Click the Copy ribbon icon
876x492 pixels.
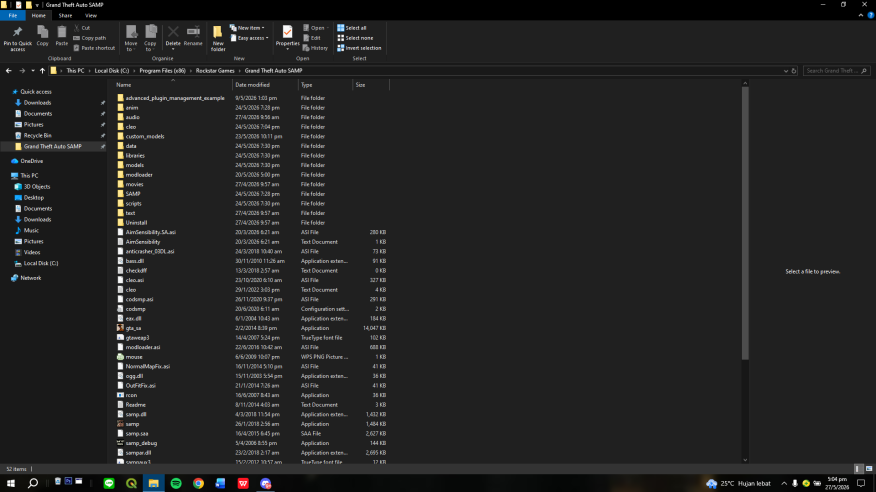point(42,36)
